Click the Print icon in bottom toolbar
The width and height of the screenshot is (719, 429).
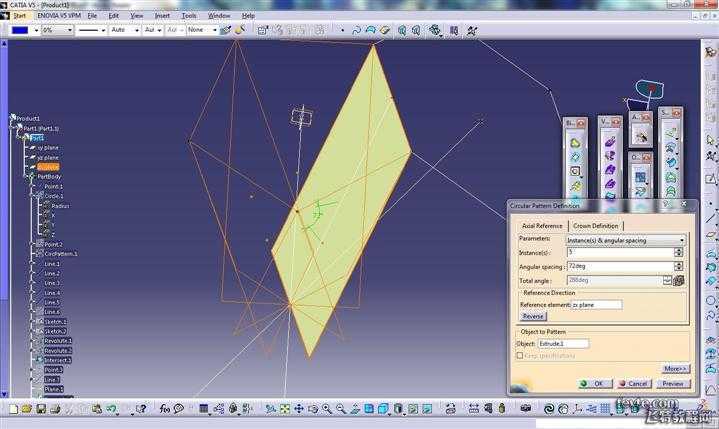pyautogui.click(x=55, y=408)
